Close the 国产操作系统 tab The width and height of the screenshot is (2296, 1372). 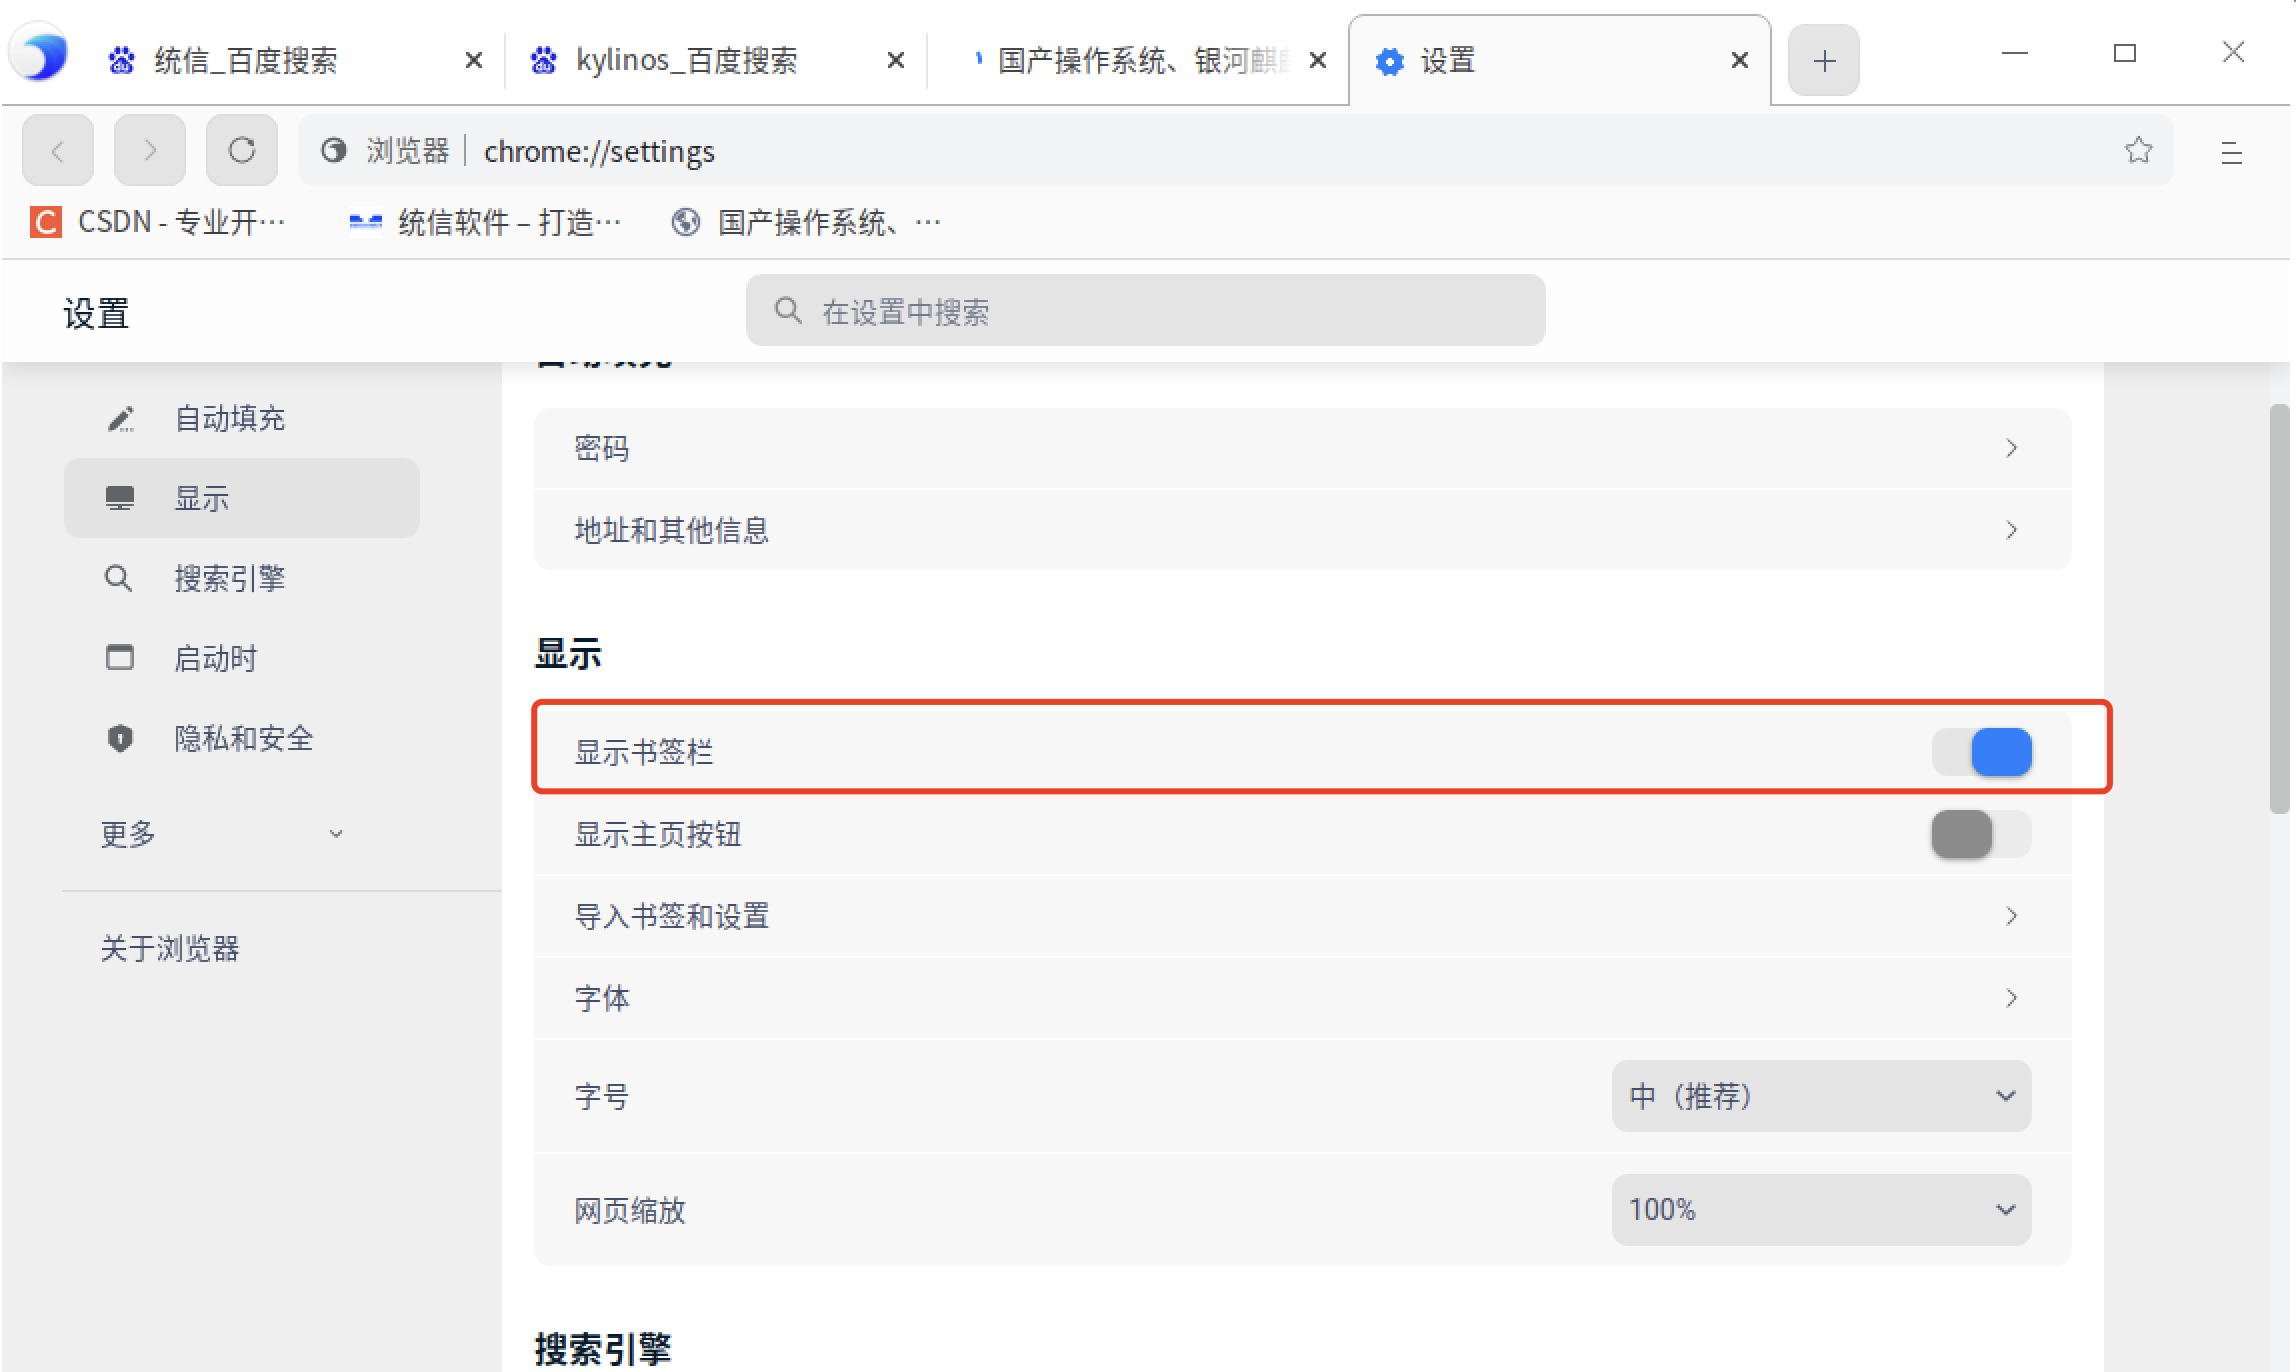1318,61
